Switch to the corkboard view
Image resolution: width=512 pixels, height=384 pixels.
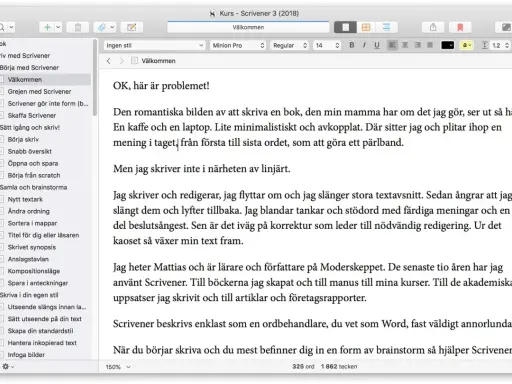tap(366, 27)
